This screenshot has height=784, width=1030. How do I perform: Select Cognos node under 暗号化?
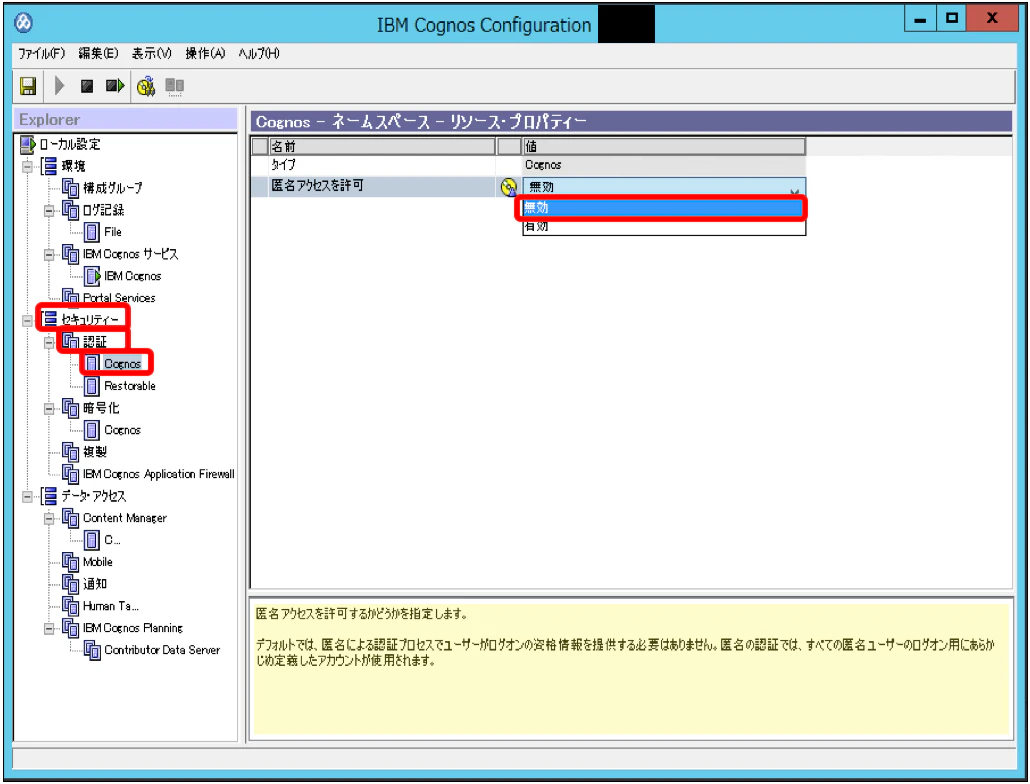pyautogui.click(x=122, y=430)
